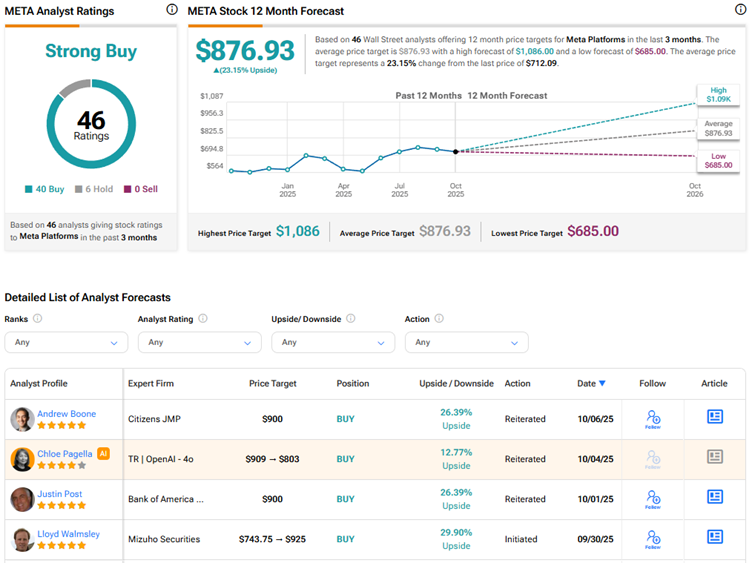Open article icon for Andrew Boone row

[715, 417]
